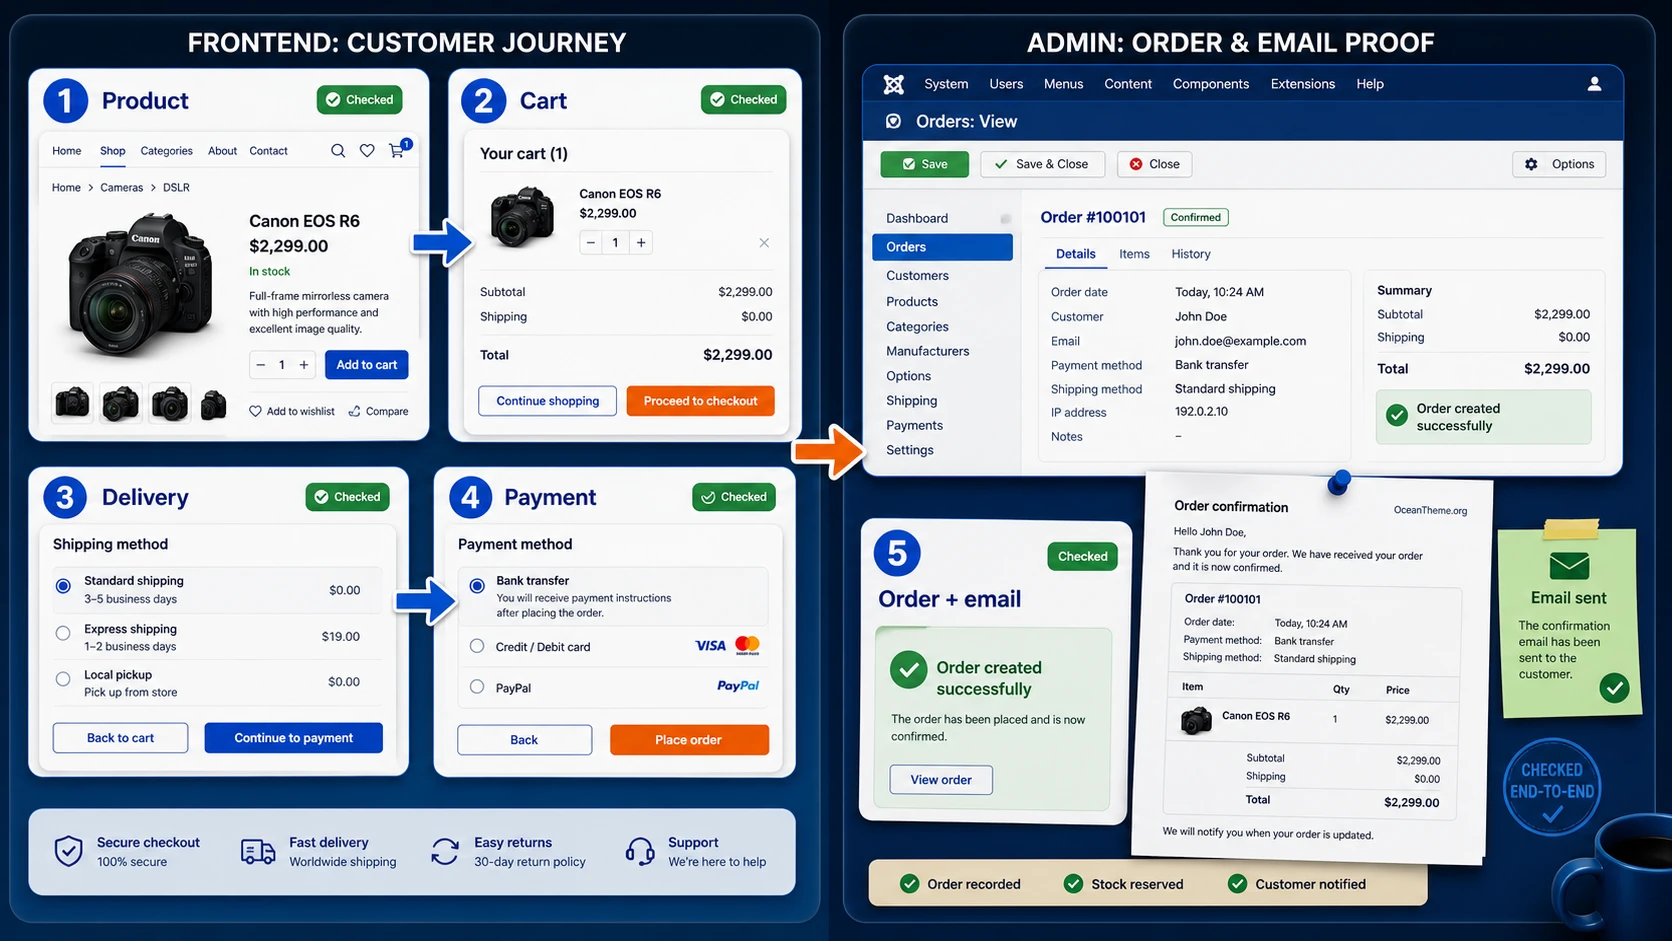Switch to the History tab
The width and height of the screenshot is (1672, 941).
pyautogui.click(x=1191, y=254)
